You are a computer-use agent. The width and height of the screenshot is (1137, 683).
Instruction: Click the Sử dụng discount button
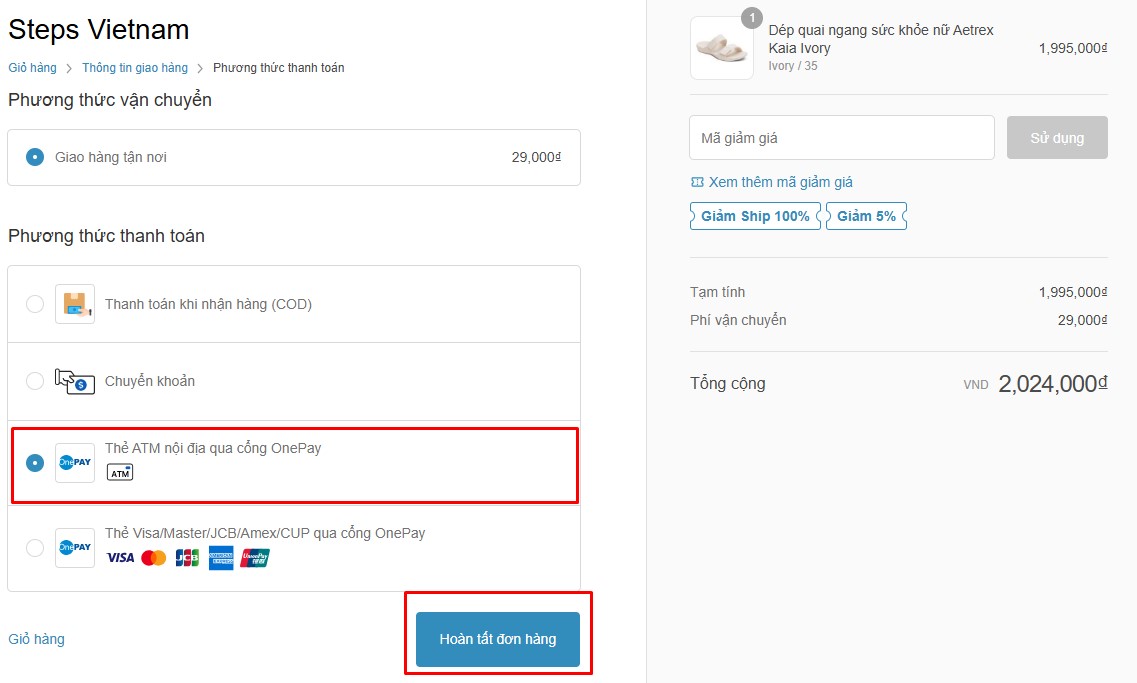coord(1056,138)
